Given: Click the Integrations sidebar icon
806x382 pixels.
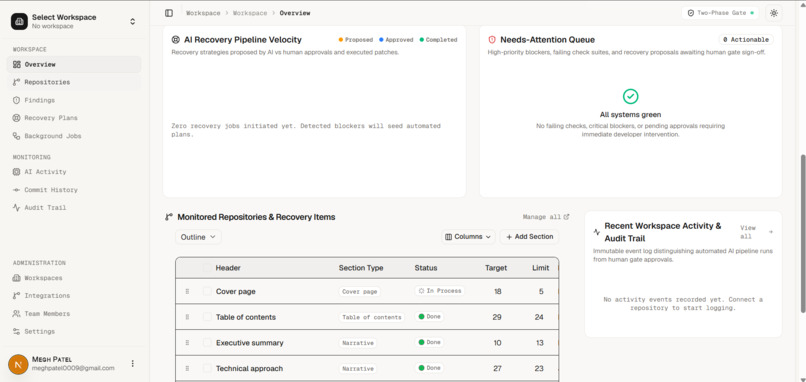Looking at the screenshot, I should 16,296.
